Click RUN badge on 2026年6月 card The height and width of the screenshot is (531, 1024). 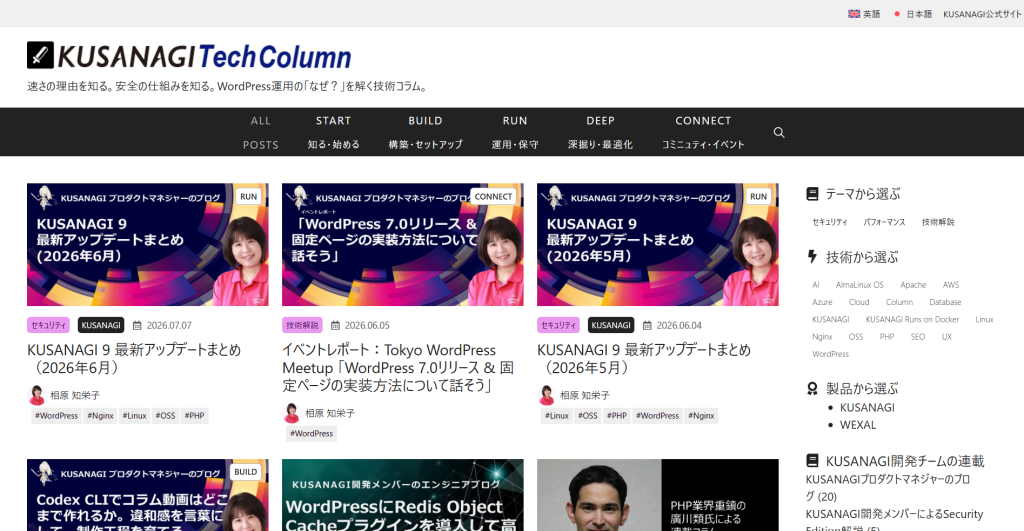coord(248,197)
